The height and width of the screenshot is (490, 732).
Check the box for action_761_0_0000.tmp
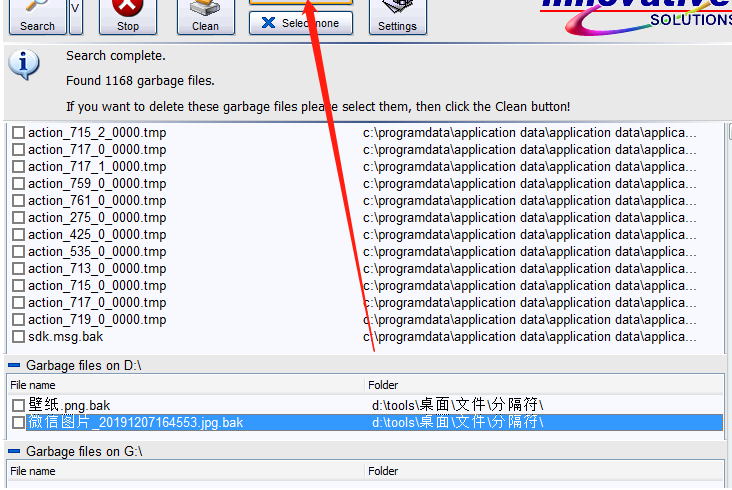pos(18,201)
